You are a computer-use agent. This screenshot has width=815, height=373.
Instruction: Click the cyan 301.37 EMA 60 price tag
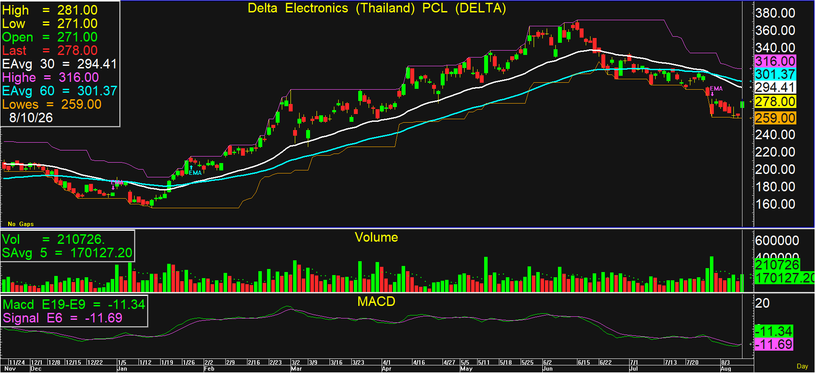pos(775,74)
